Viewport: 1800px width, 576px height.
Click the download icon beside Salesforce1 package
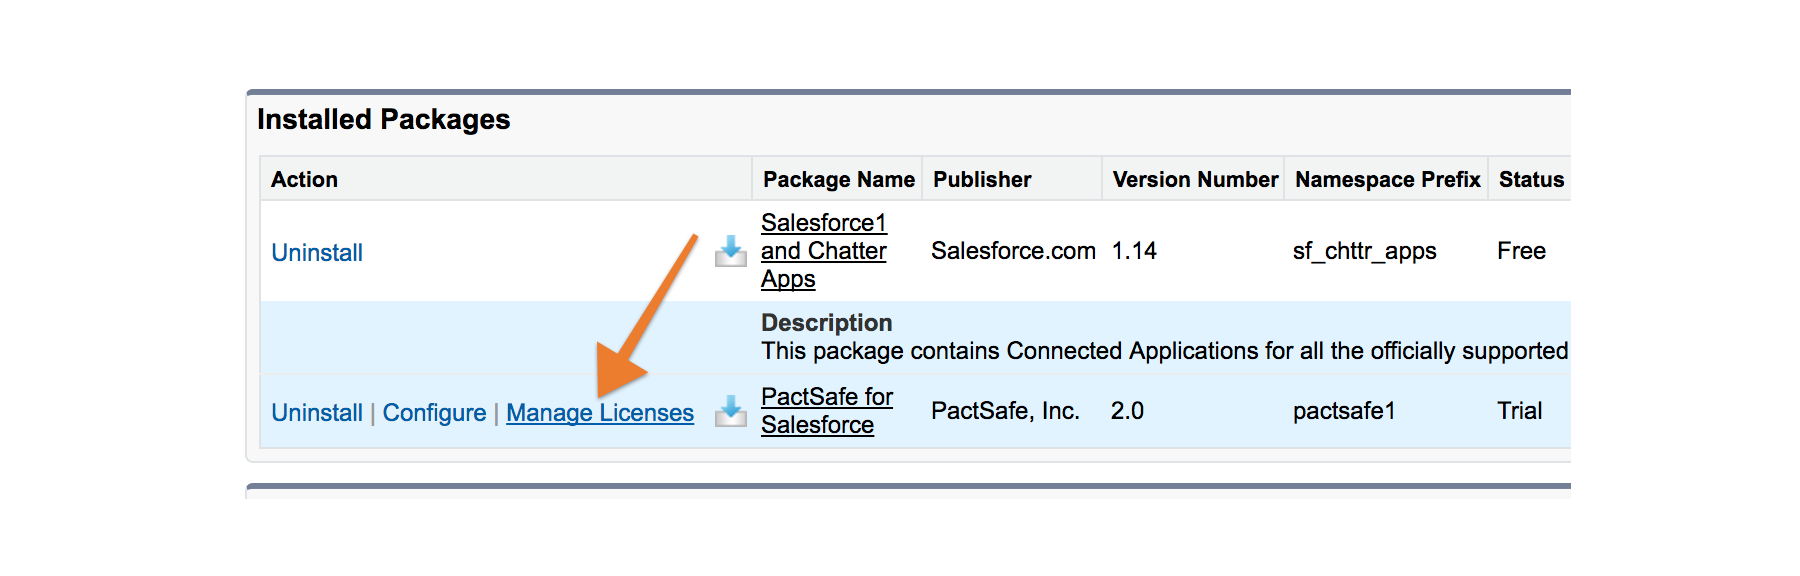[x=731, y=251]
